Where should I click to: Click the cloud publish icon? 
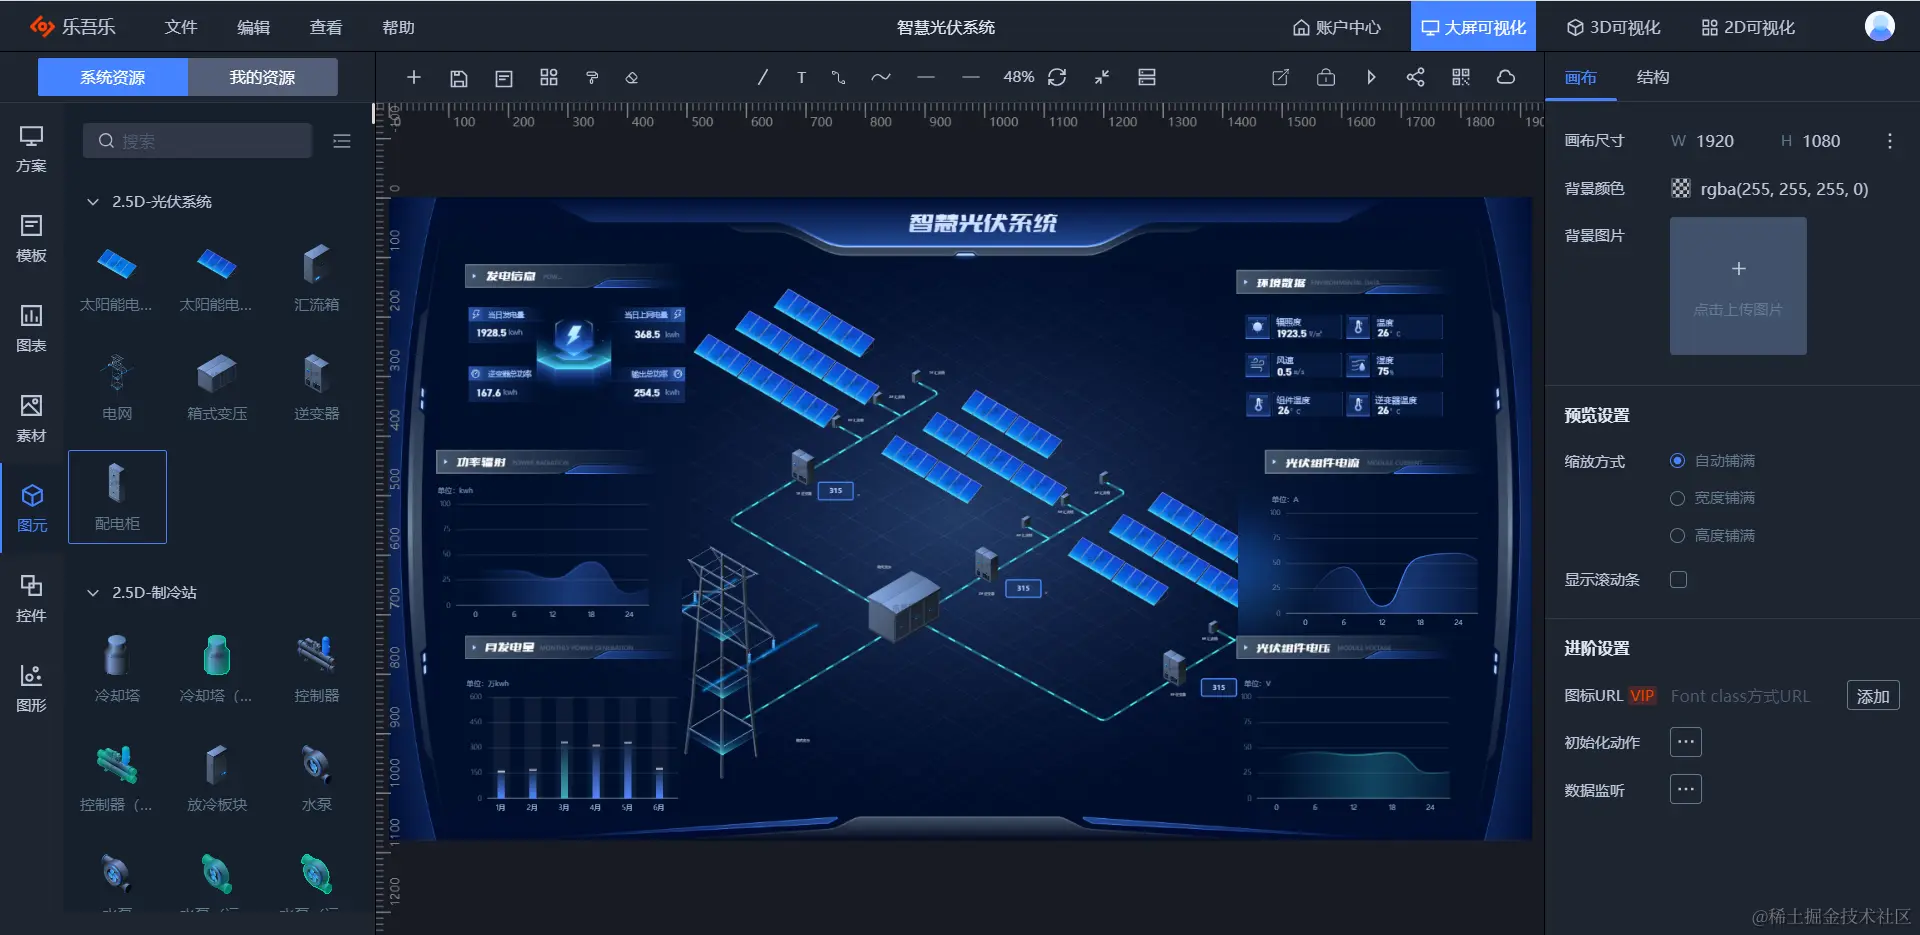(1506, 77)
